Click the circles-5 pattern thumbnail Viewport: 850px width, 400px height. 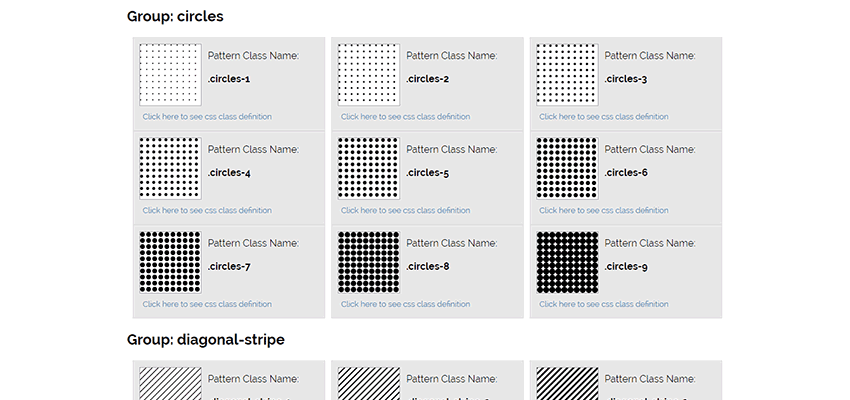[x=369, y=169]
